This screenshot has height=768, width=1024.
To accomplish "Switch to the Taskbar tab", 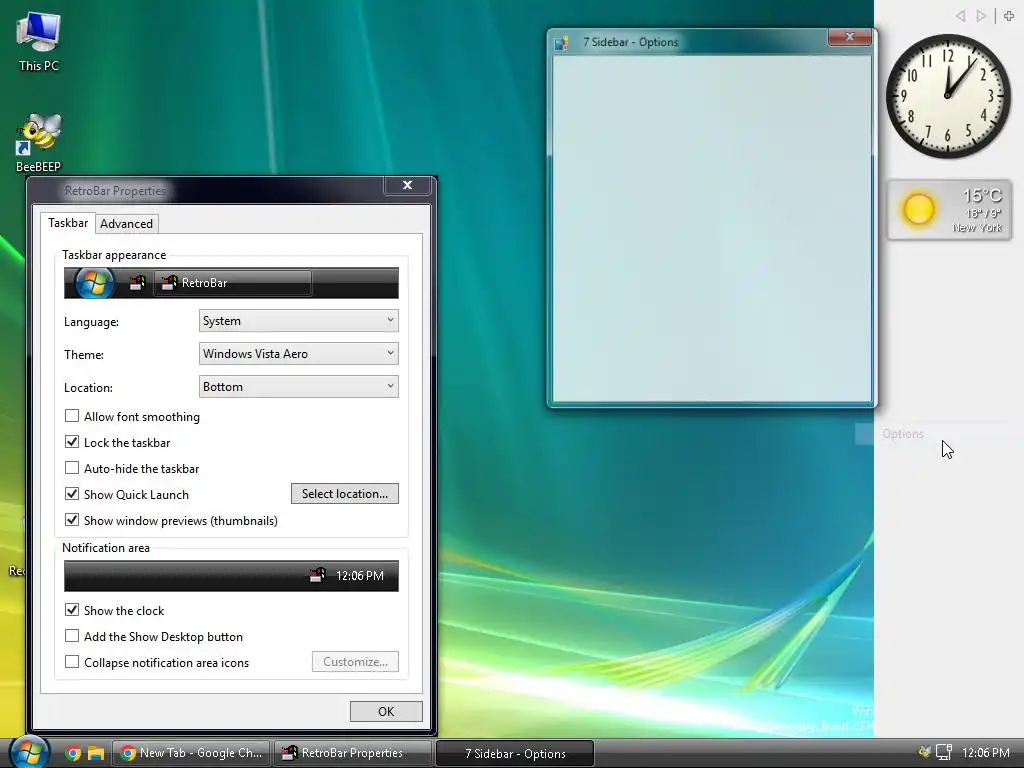I will click(68, 223).
